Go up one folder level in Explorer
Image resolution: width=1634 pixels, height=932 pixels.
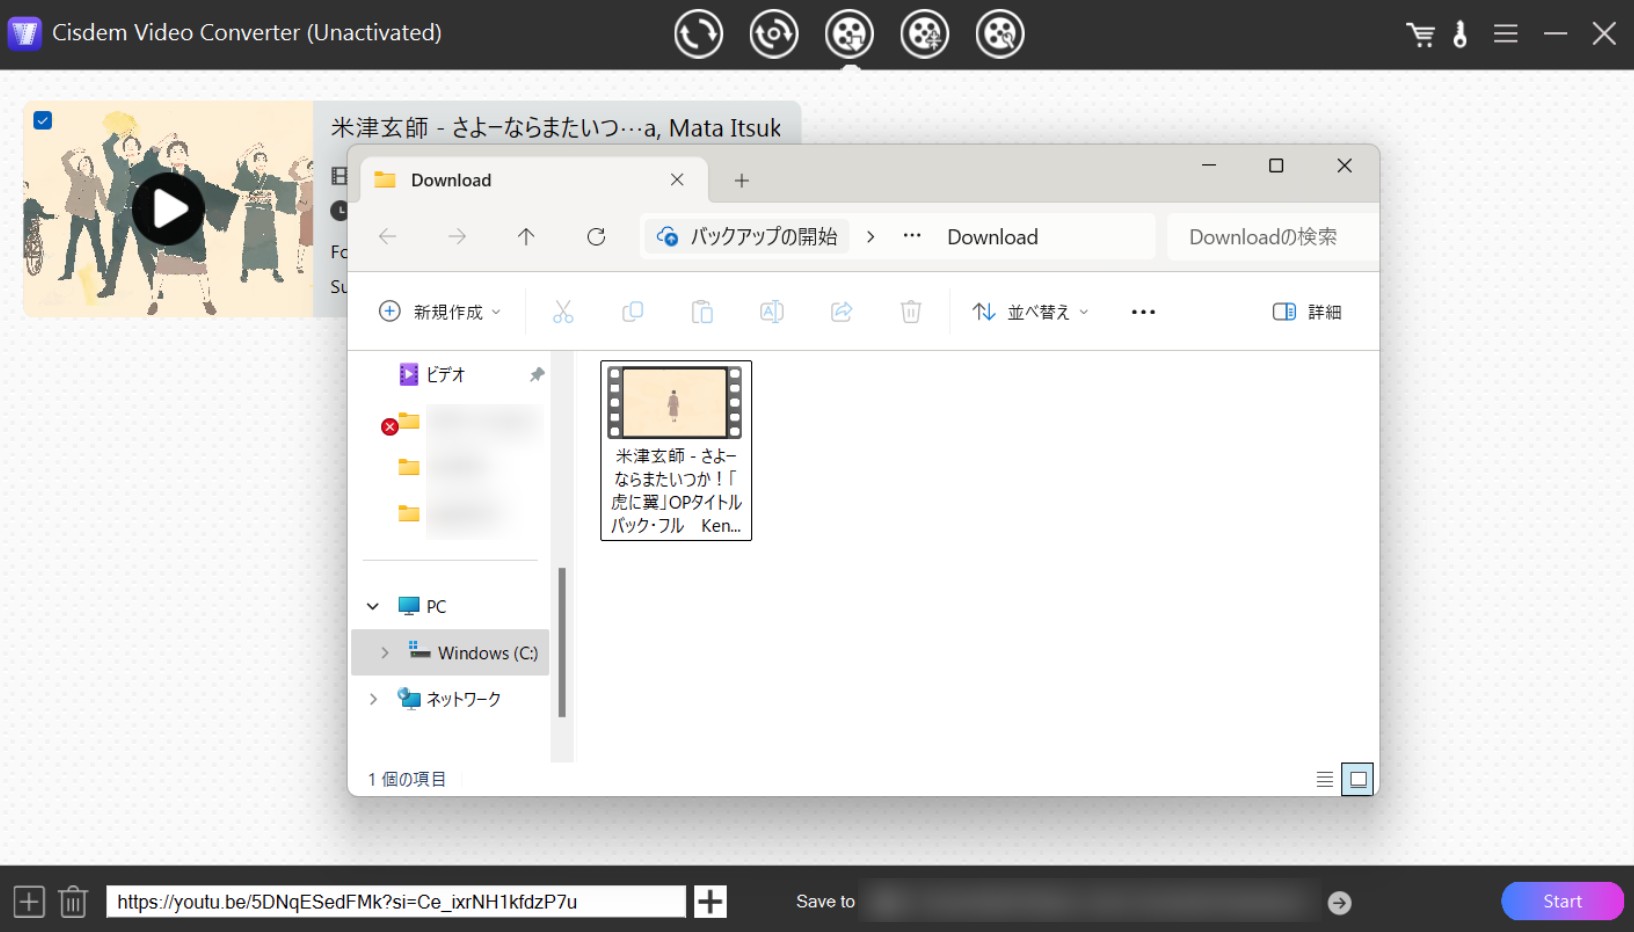tap(526, 237)
